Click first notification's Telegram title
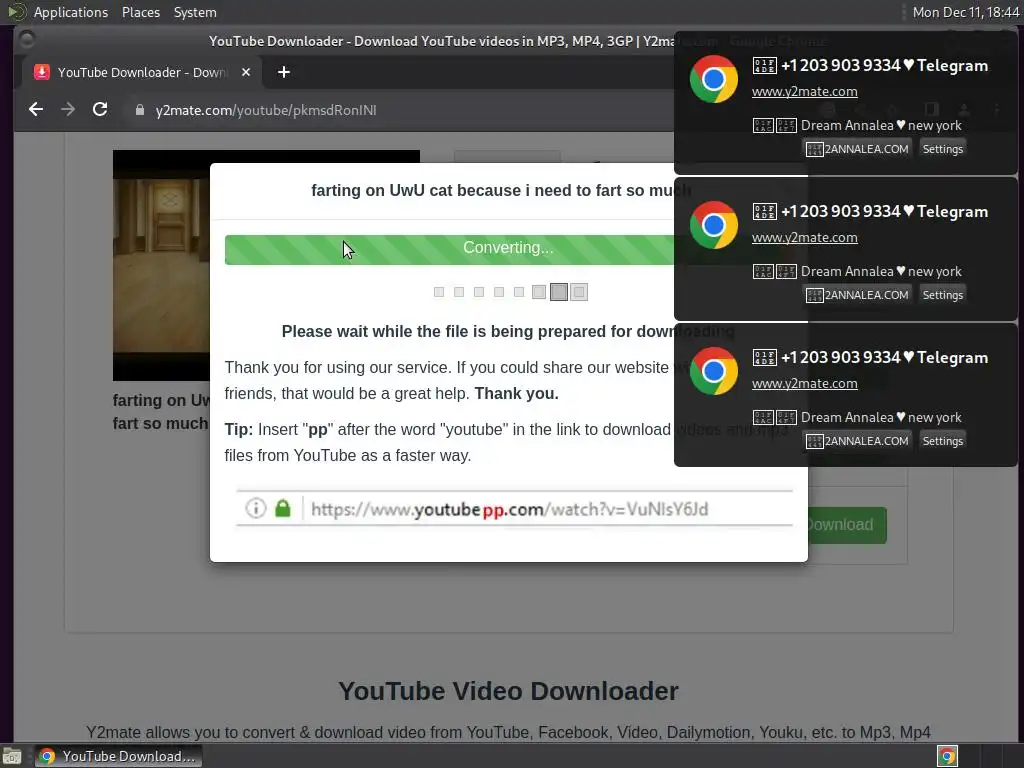The width and height of the screenshot is (1024, 768). [x=870, y=65]
